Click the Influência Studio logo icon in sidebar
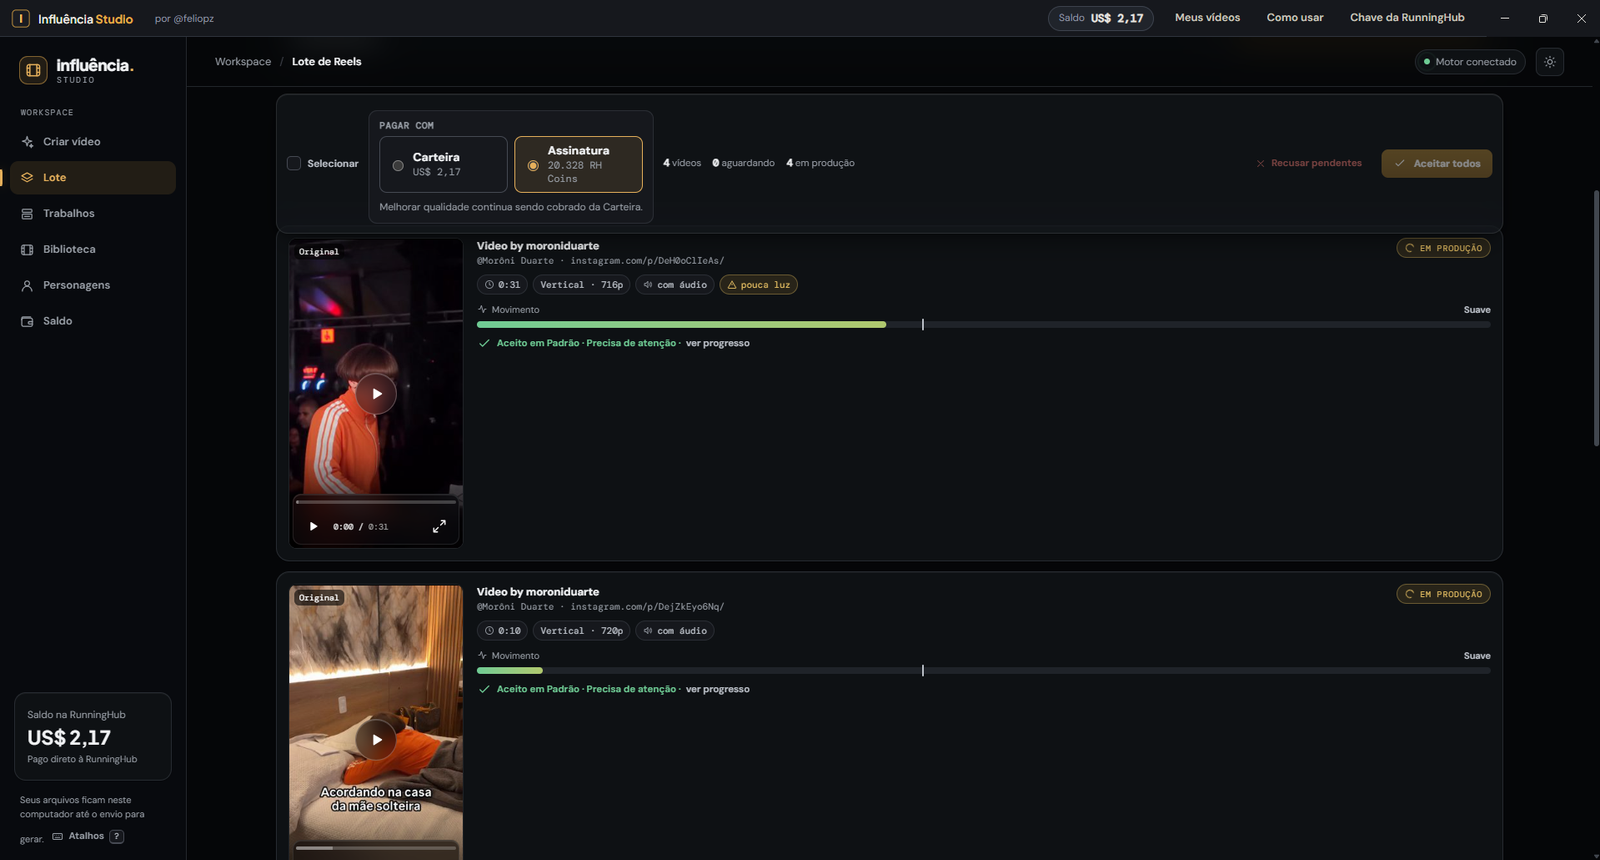Viewport: 1600px width, 860px height. click(x=33, y=70)
